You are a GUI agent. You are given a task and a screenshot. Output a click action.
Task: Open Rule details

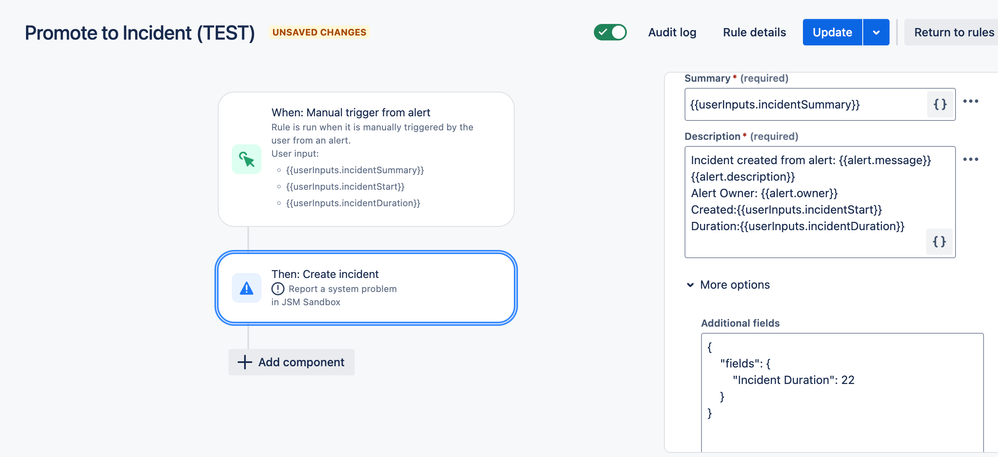(754, 32)
